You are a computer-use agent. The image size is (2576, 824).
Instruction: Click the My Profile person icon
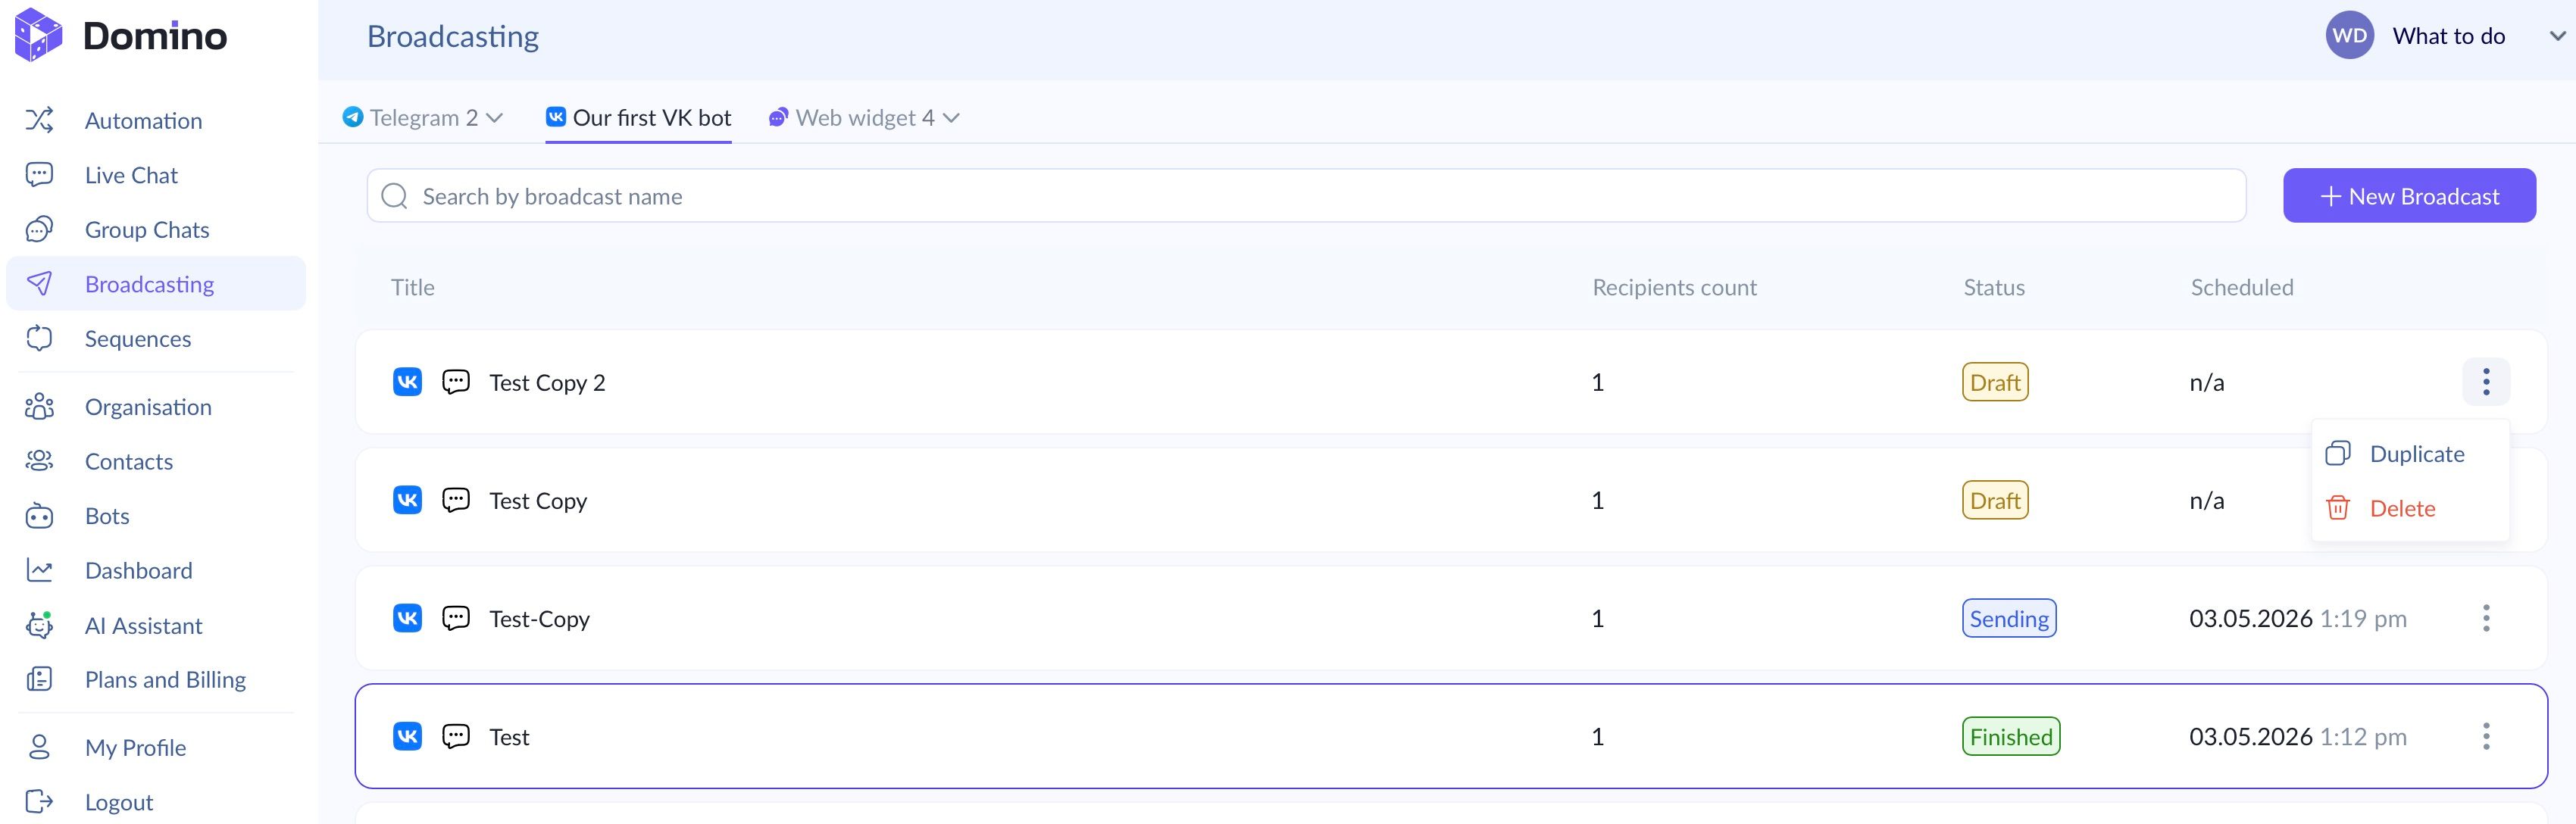click(39, 747)
